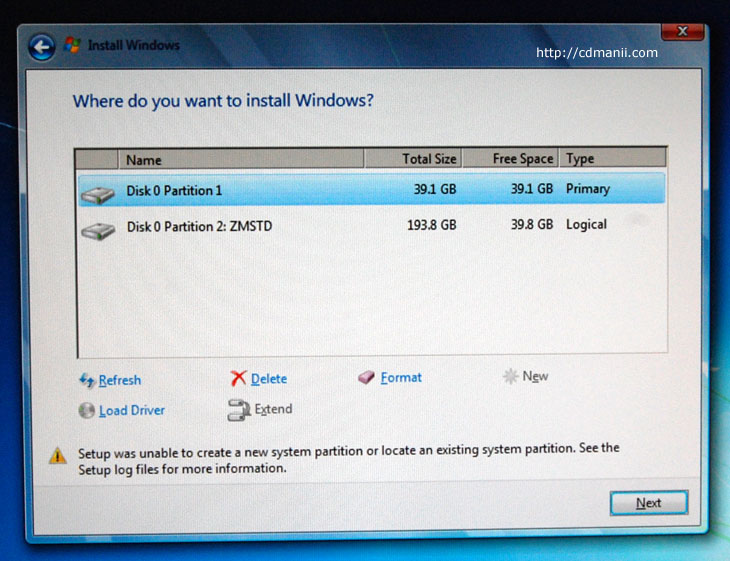Click the yellow warning triangle icon

[58, 456]
